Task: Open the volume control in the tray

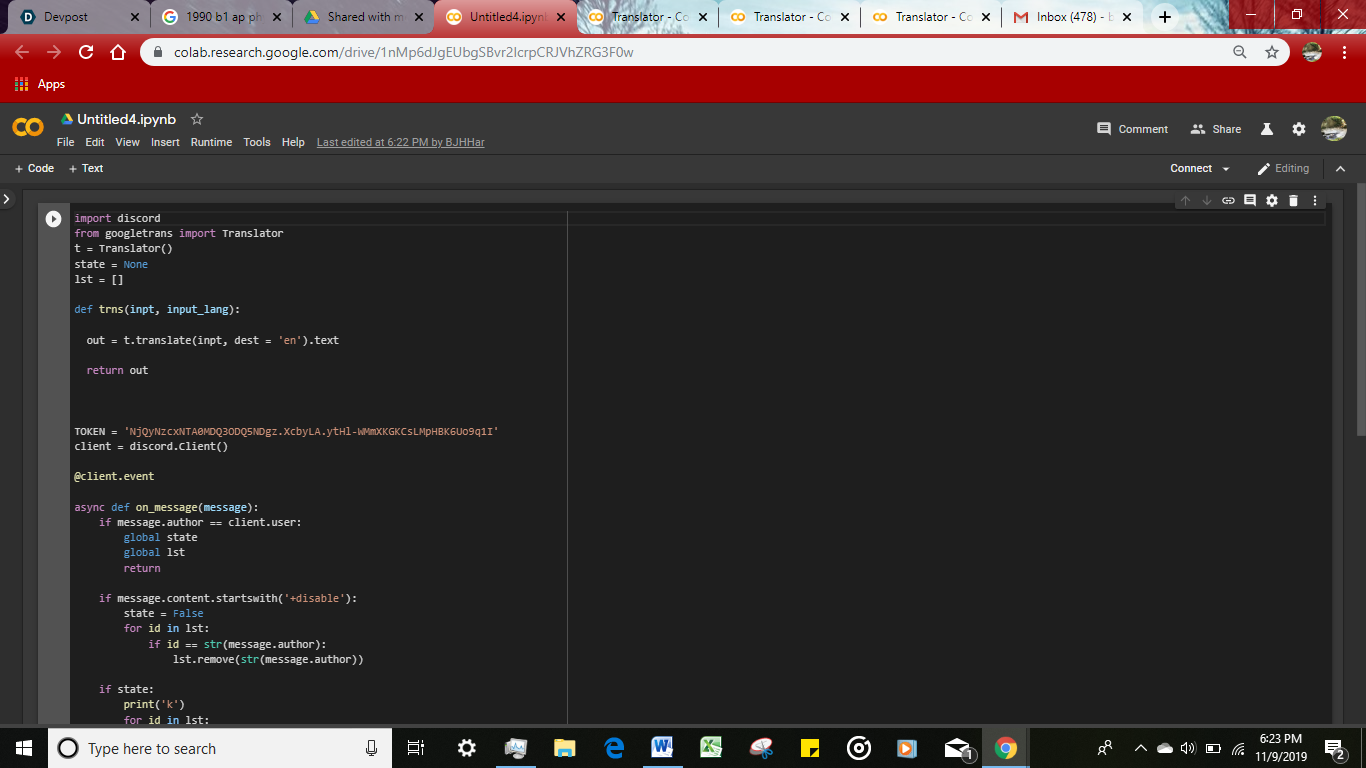Action: coord(1188,748)
